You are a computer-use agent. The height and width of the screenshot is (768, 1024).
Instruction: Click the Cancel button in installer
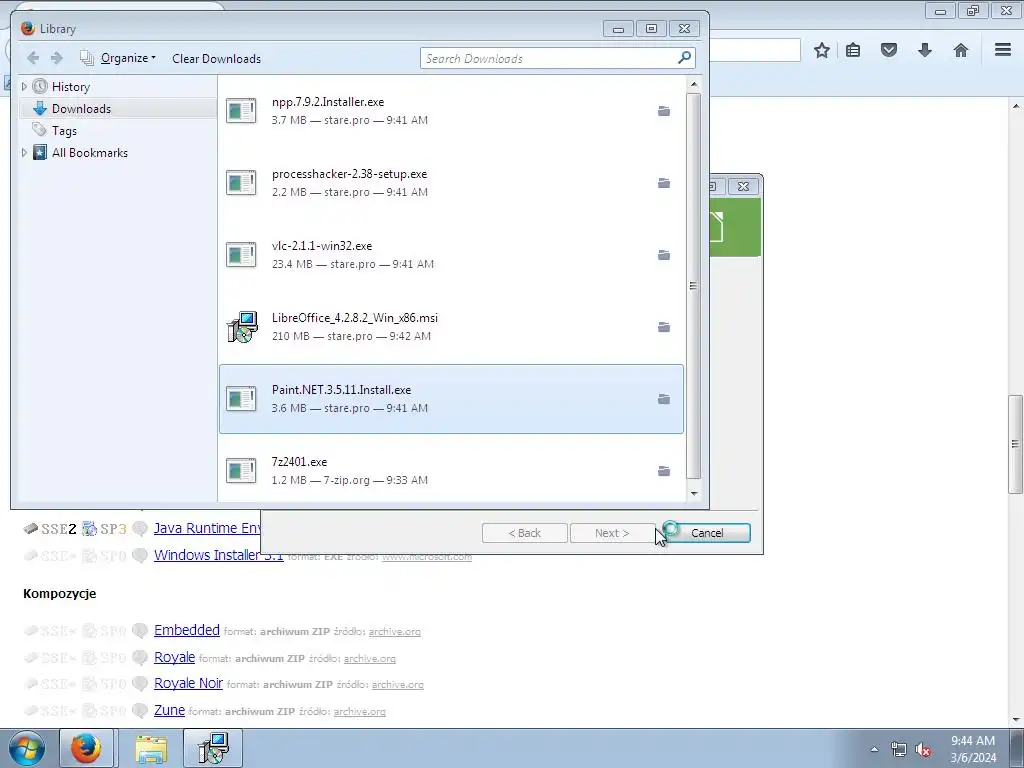coord(706,533)
